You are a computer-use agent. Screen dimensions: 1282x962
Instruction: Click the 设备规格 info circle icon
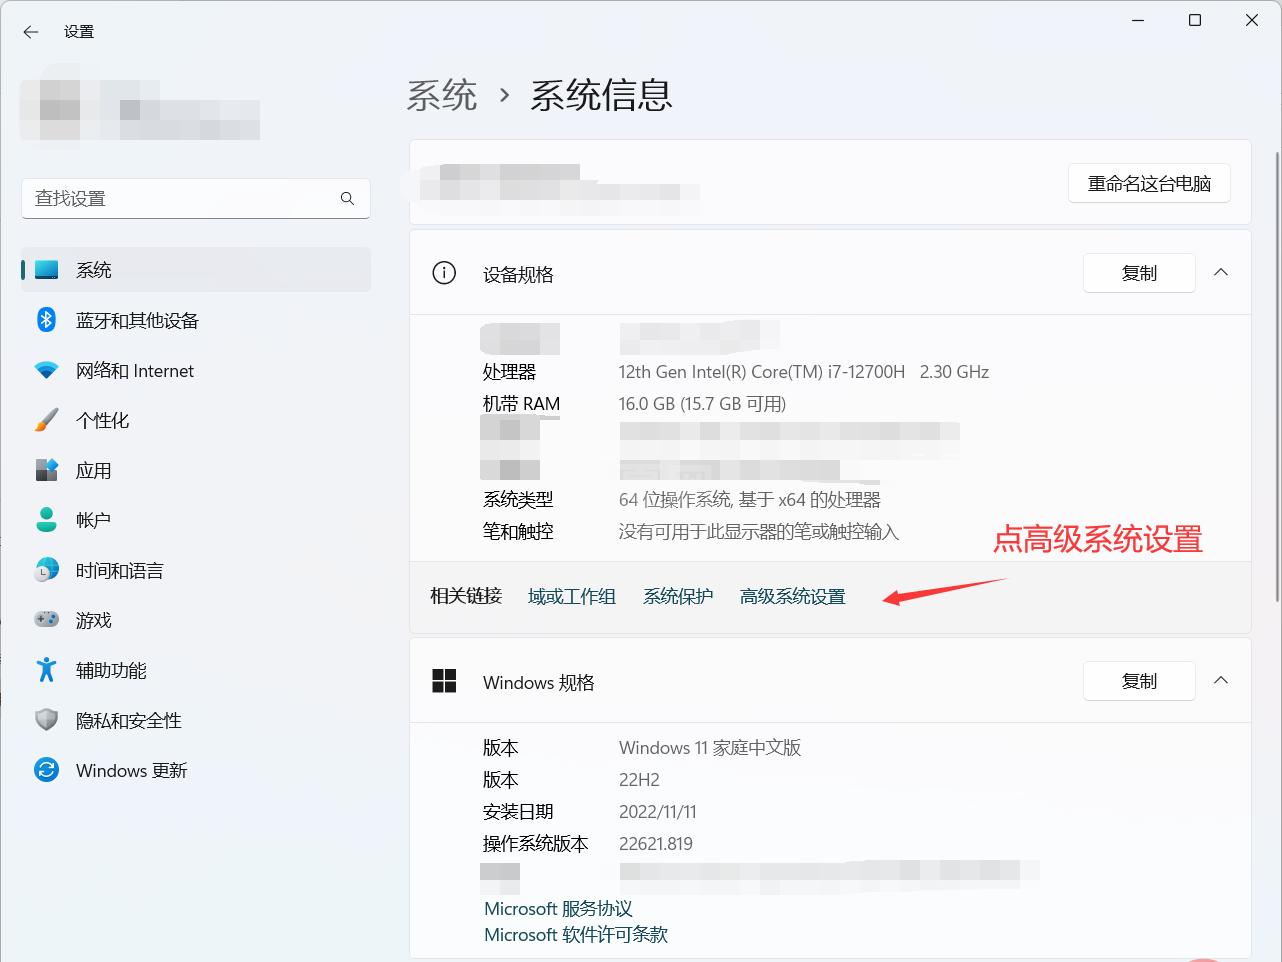click(x=444, y=273)
